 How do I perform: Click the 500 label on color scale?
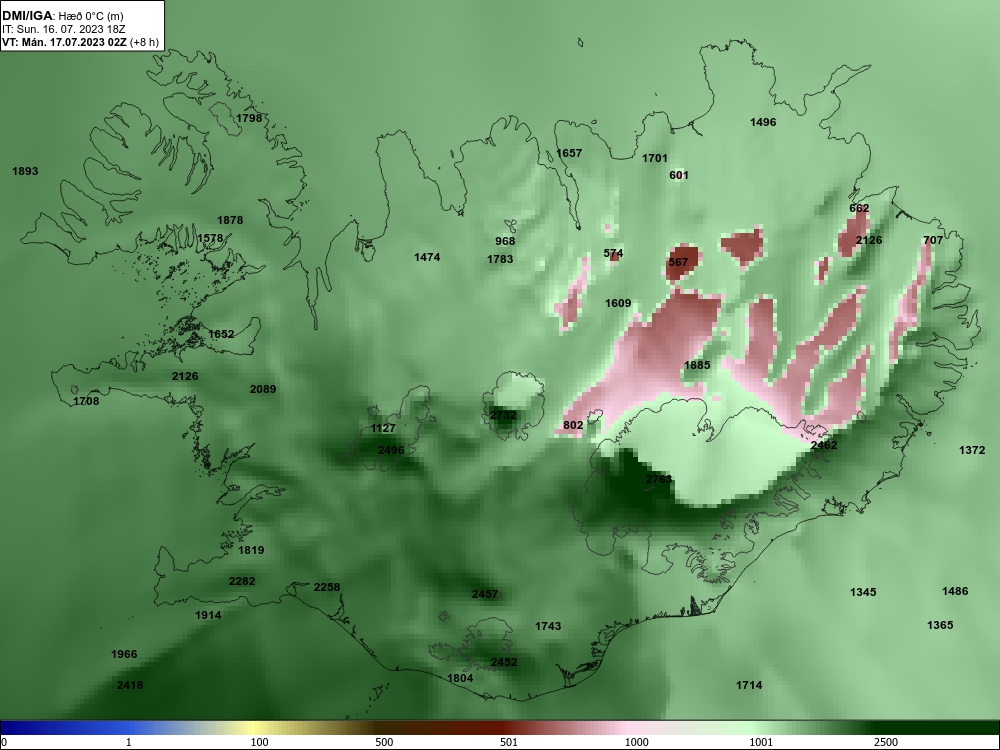click(x=384, y=742)
